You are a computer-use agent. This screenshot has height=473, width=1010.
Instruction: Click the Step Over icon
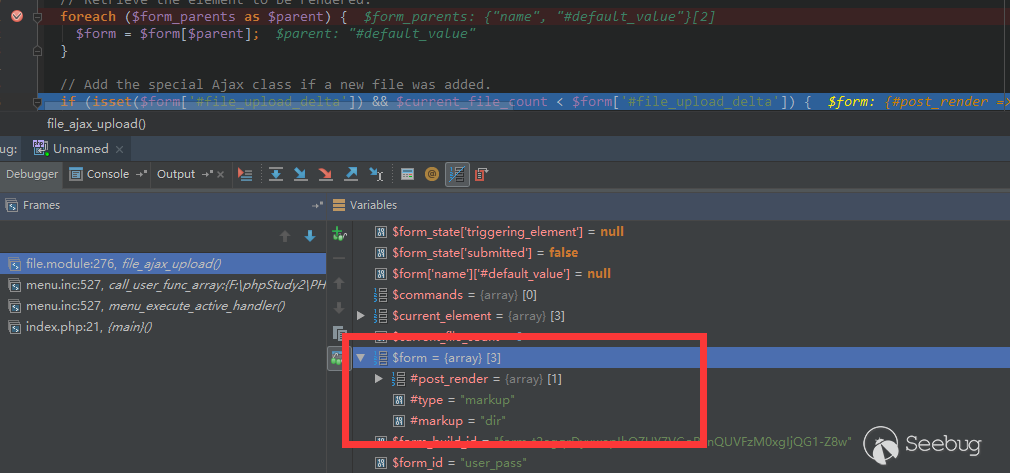tap(276, 174)
